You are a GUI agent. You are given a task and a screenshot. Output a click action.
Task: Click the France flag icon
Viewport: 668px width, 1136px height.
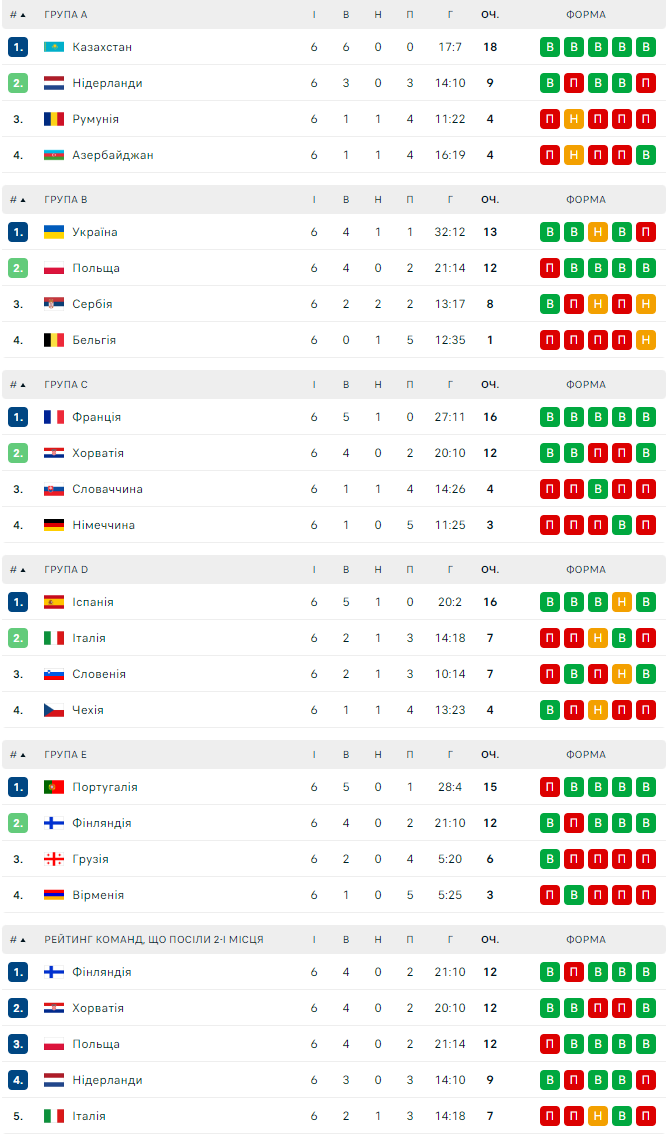click(x=54, y=417)
